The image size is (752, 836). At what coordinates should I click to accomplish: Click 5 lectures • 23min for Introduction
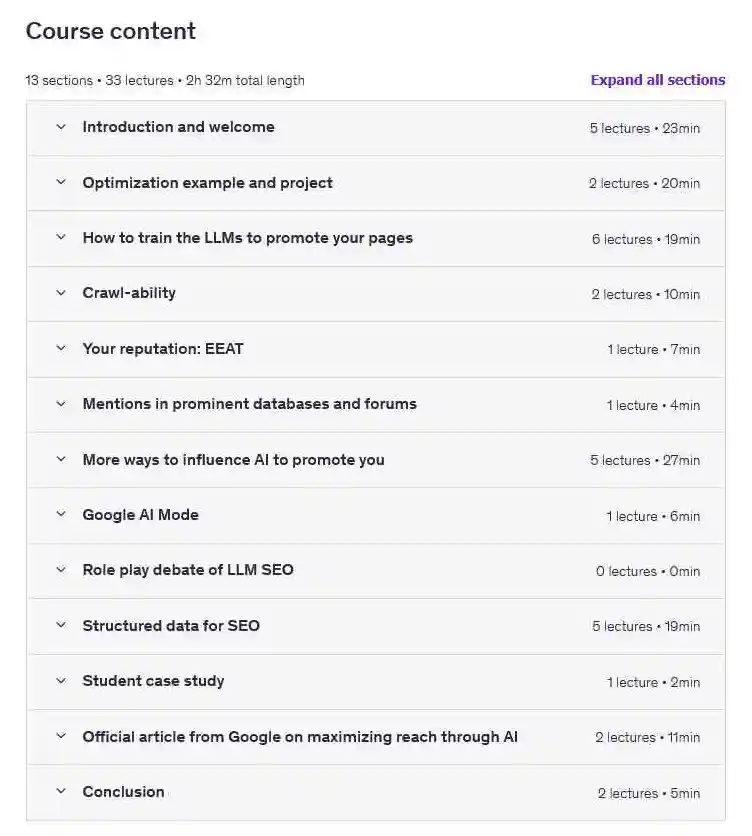(644, 128)
